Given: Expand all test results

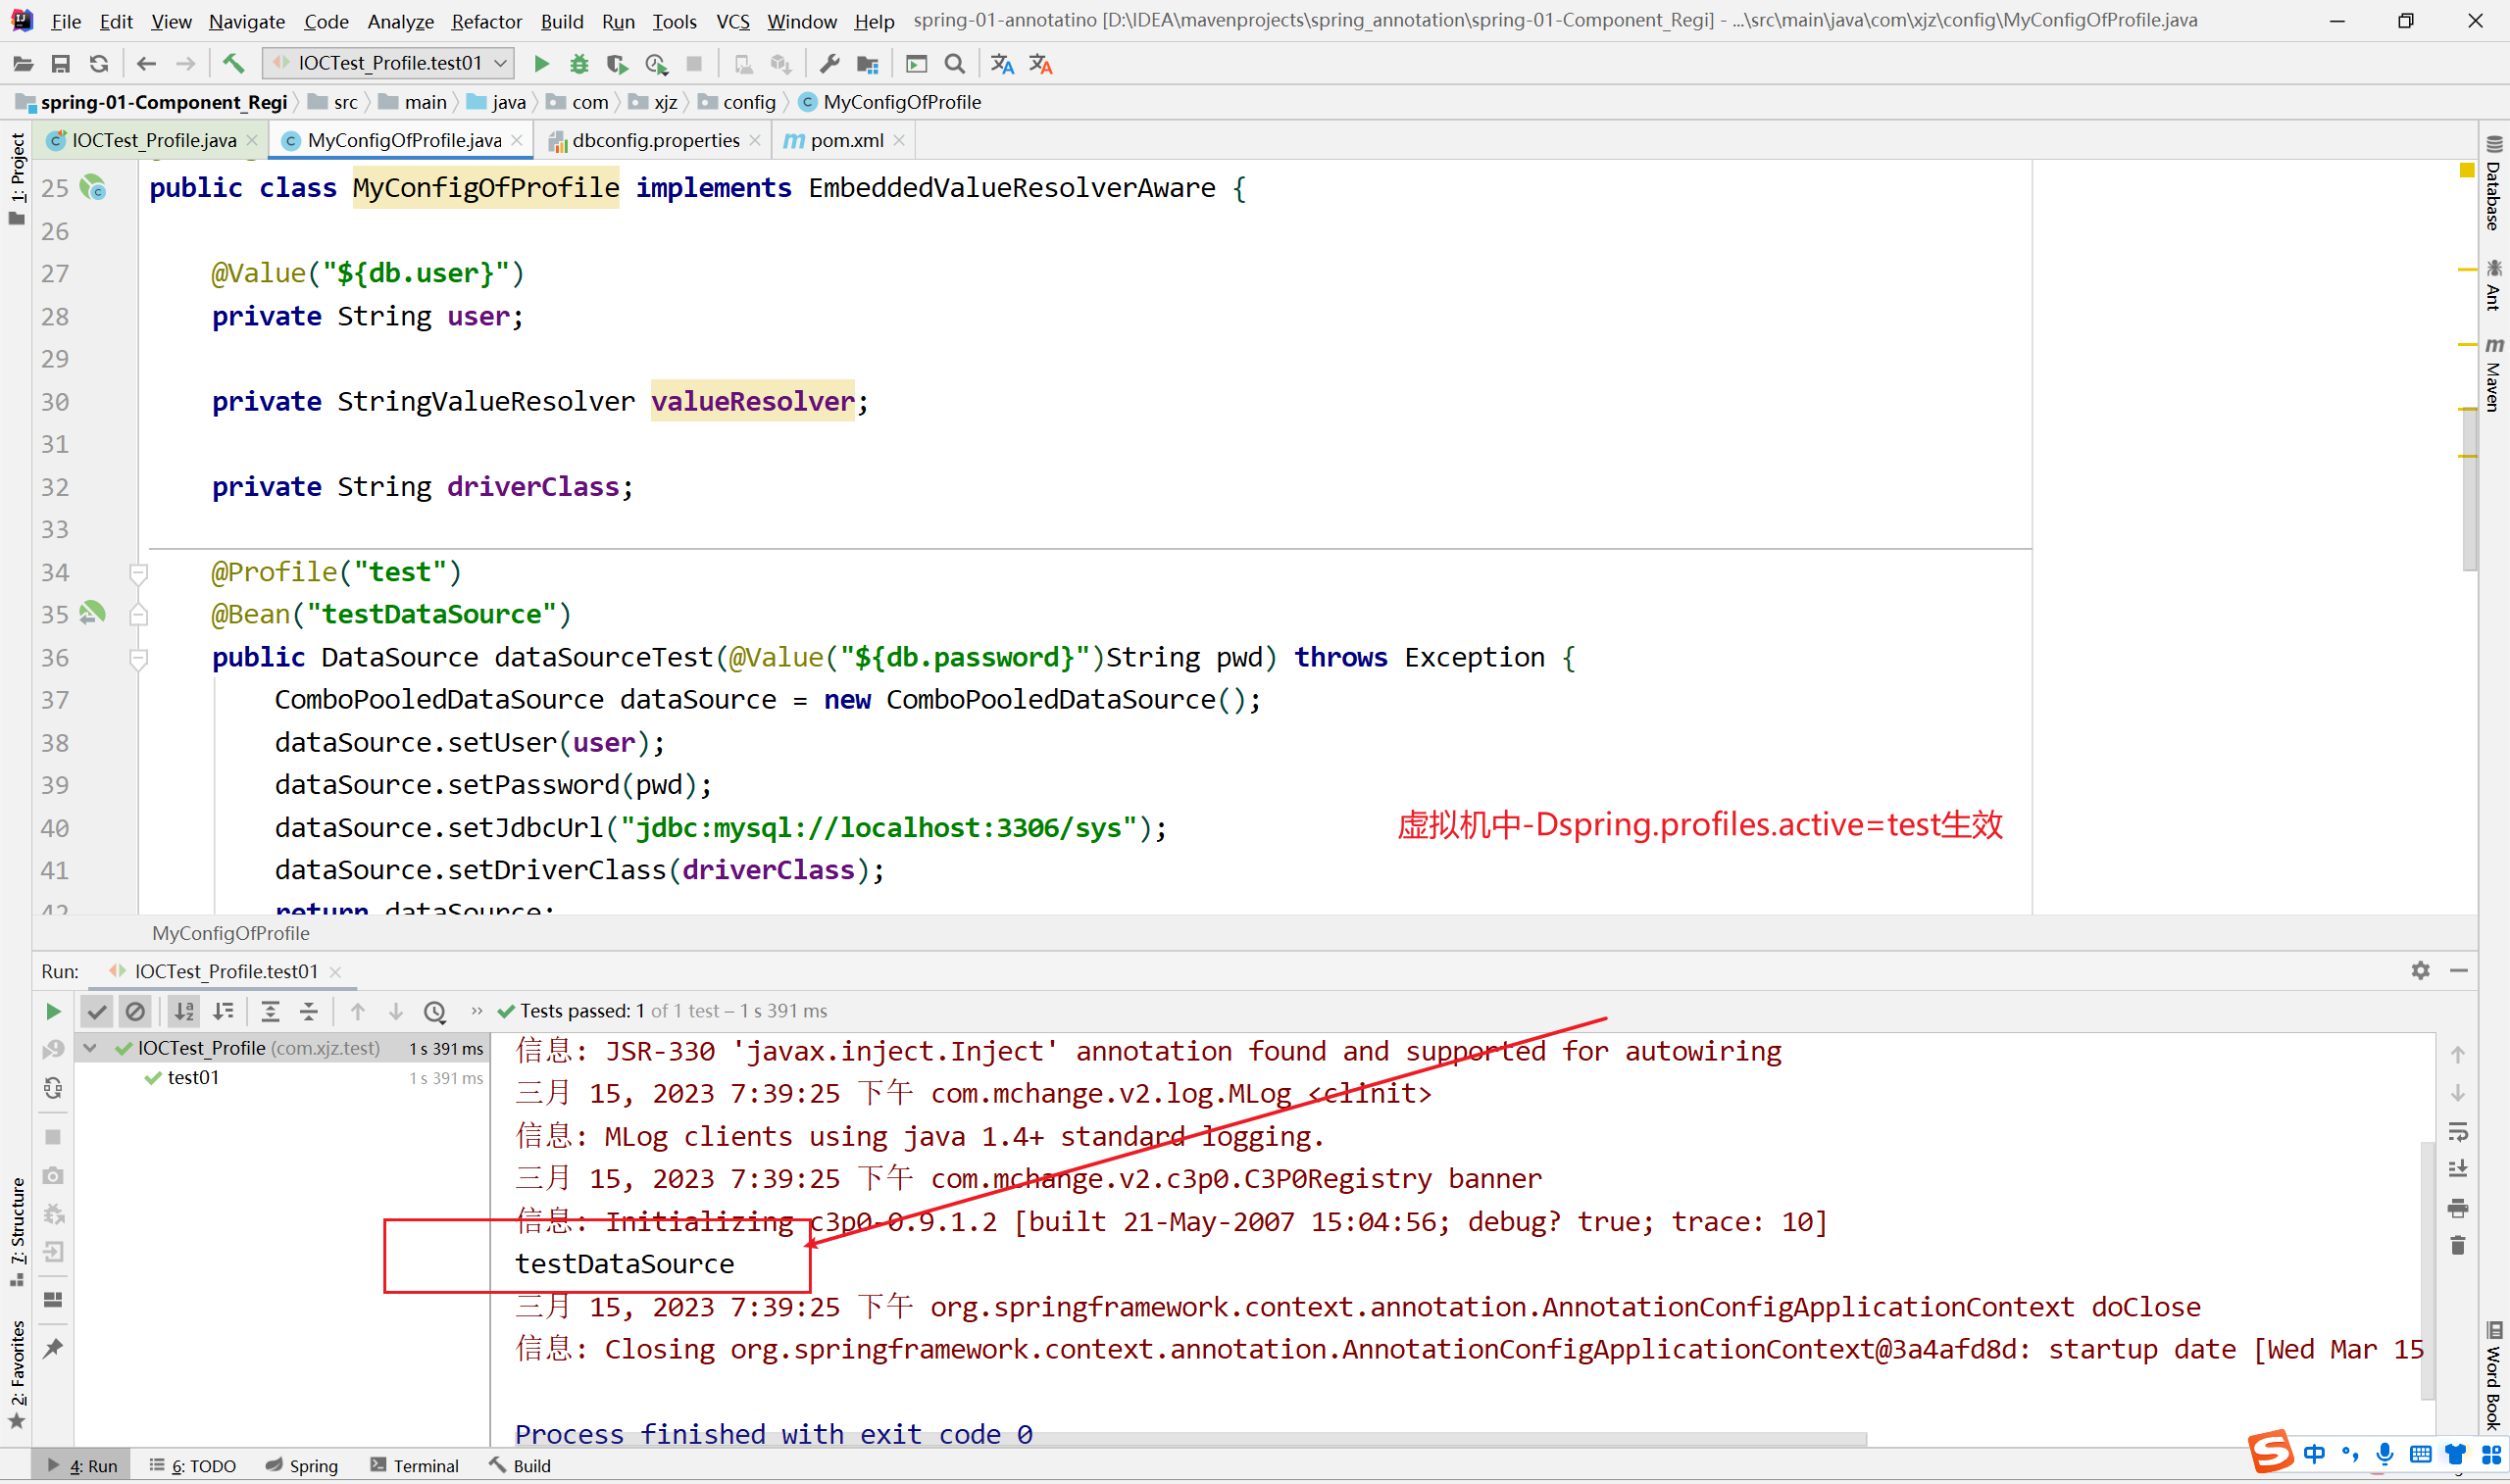Looking at the screenshot, I should 270,1011.
